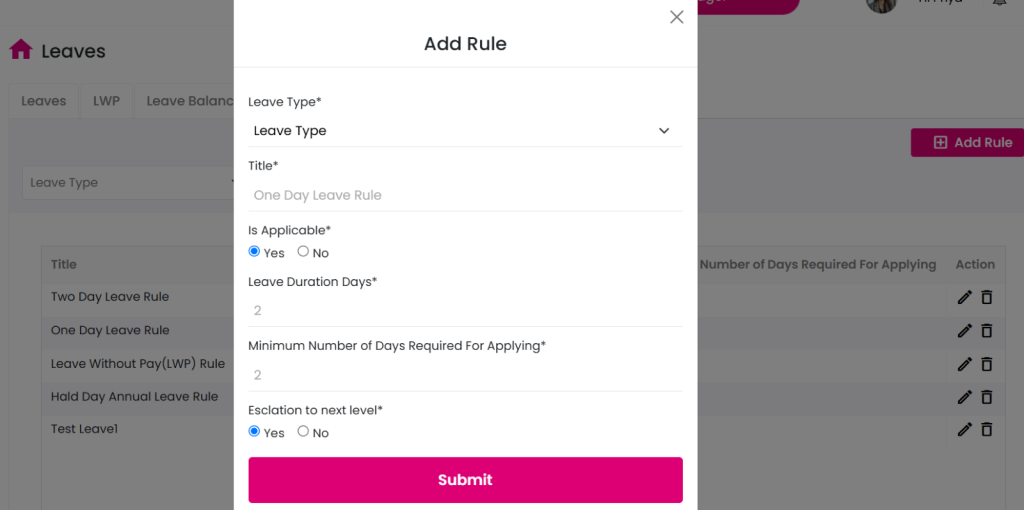This screenshot has width=1024, height=510.
Task: Select No for Is Applicable
Action: [x=303, y=251]
